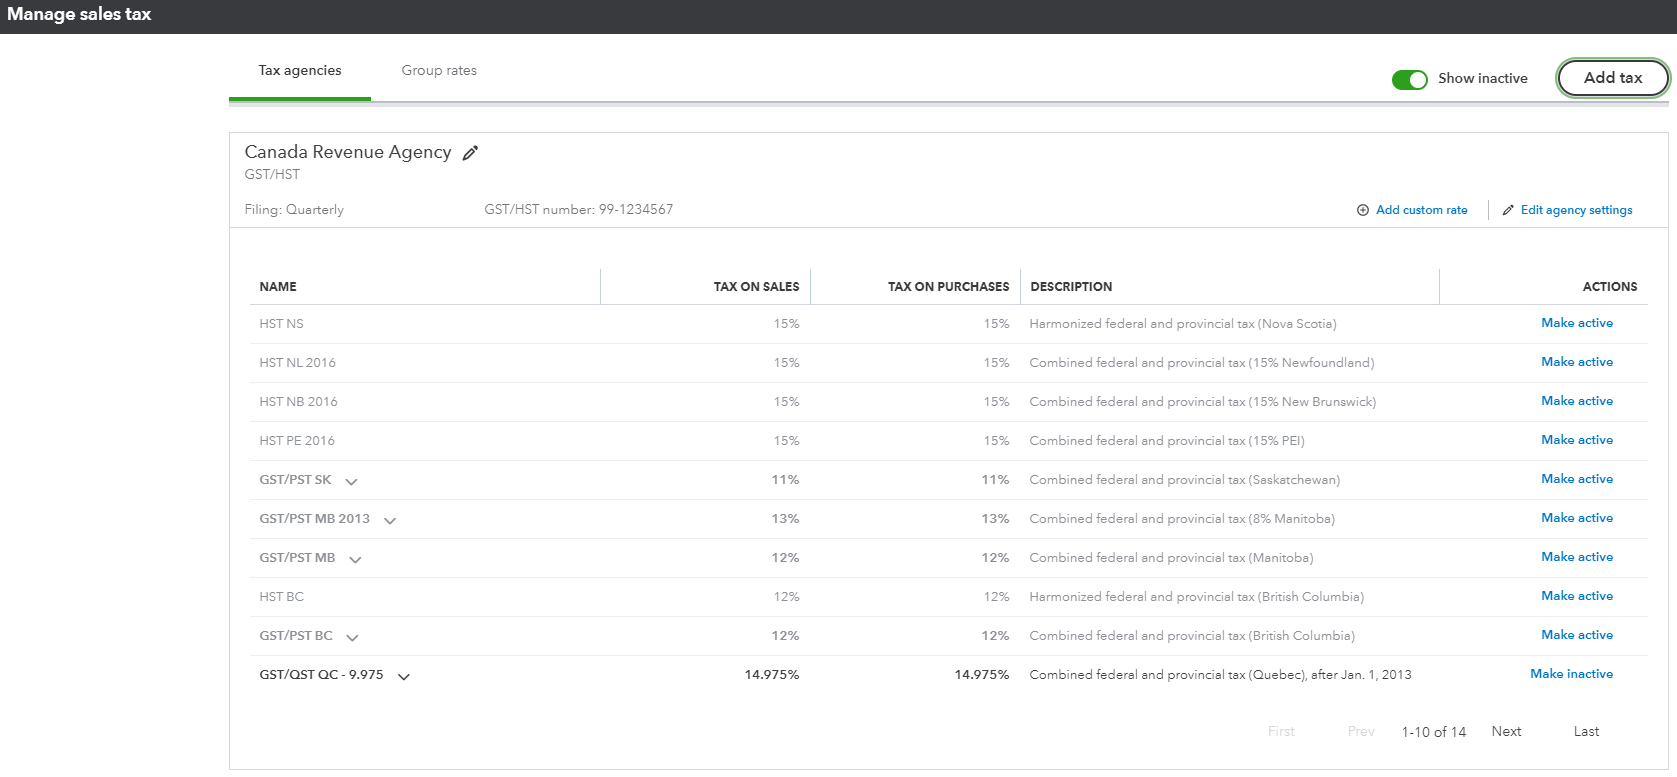Click the DESCRIPTION column header

pos(1071,287)
